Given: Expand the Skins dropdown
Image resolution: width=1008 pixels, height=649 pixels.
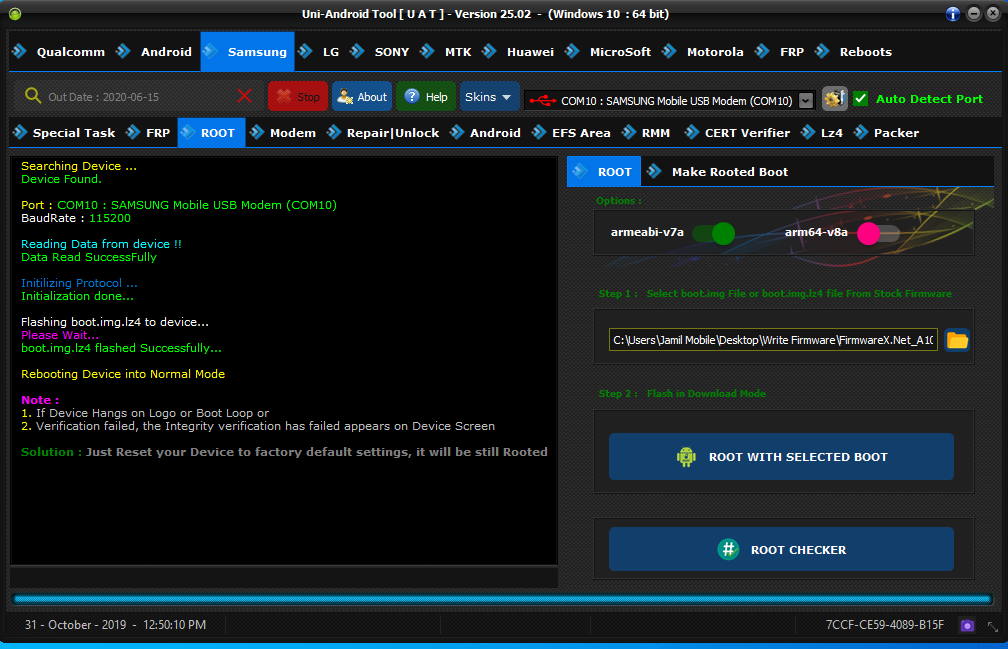Looking at the screenshot, I should (490, 96).
